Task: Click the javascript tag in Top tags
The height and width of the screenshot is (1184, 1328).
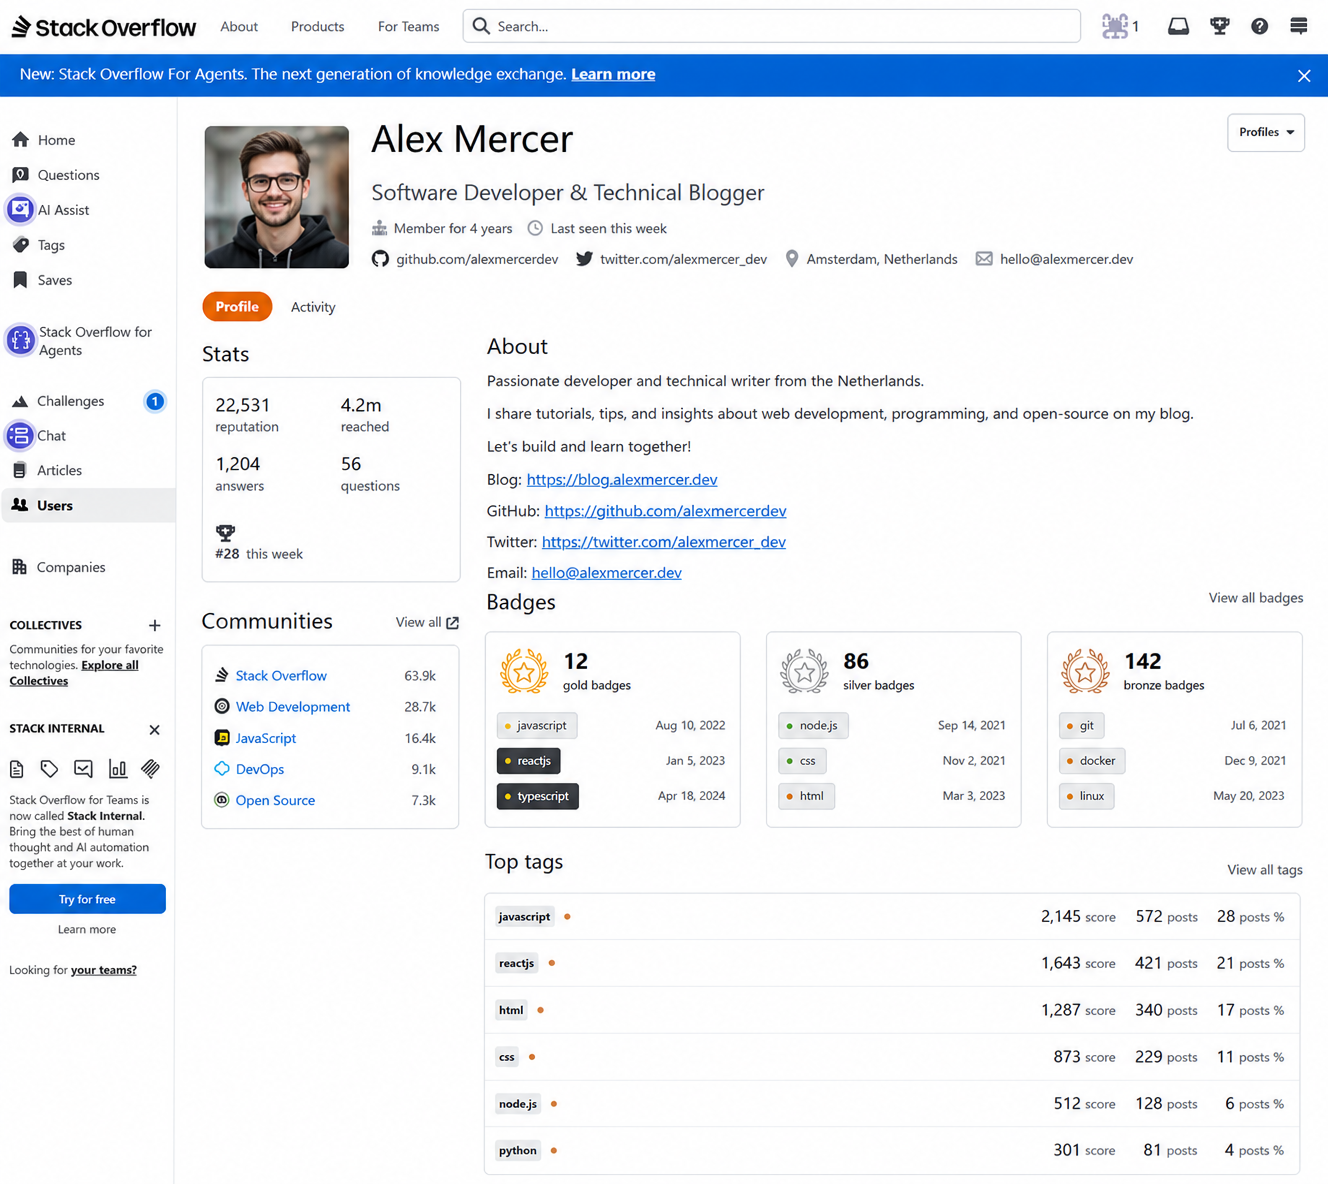Action: point(524,917)
